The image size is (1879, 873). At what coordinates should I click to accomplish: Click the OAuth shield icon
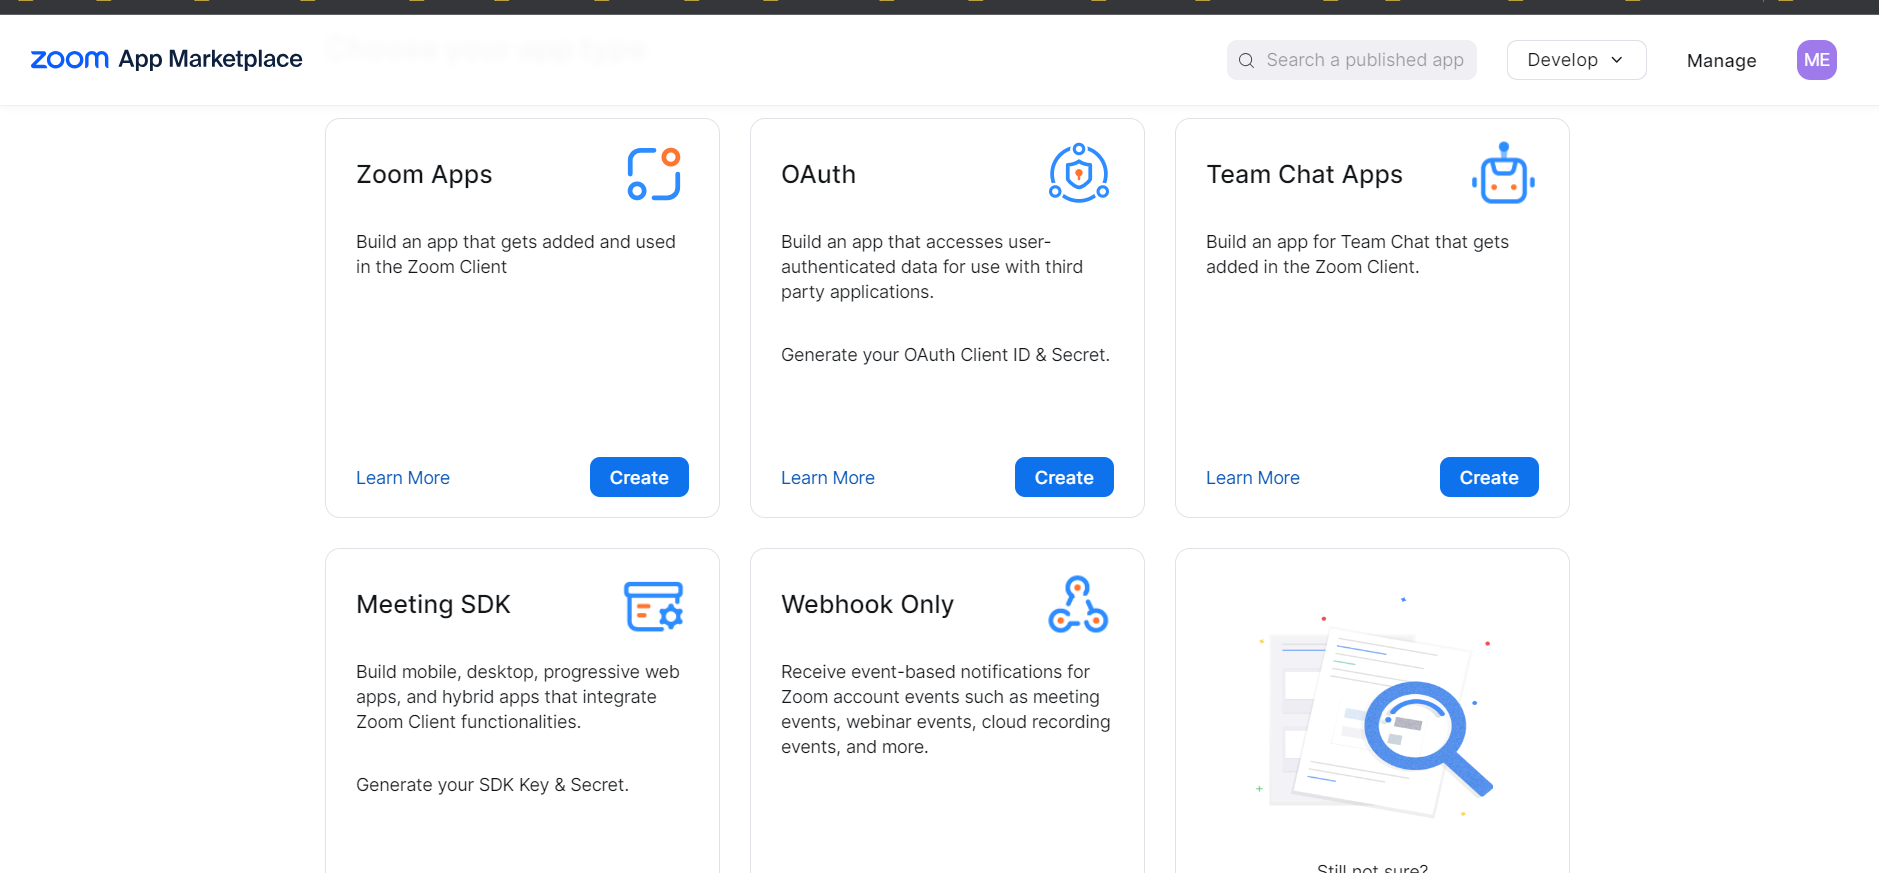pos(1079,173)
